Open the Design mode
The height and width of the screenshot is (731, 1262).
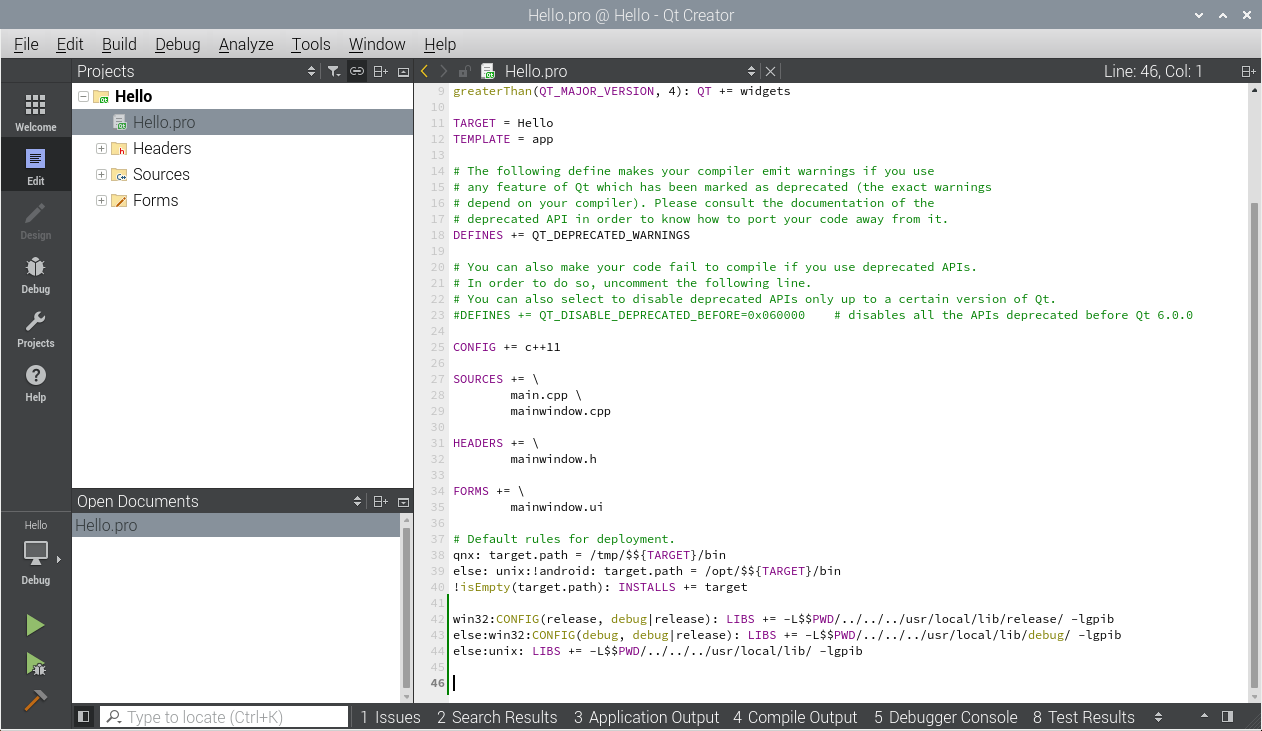coord(35,220)
